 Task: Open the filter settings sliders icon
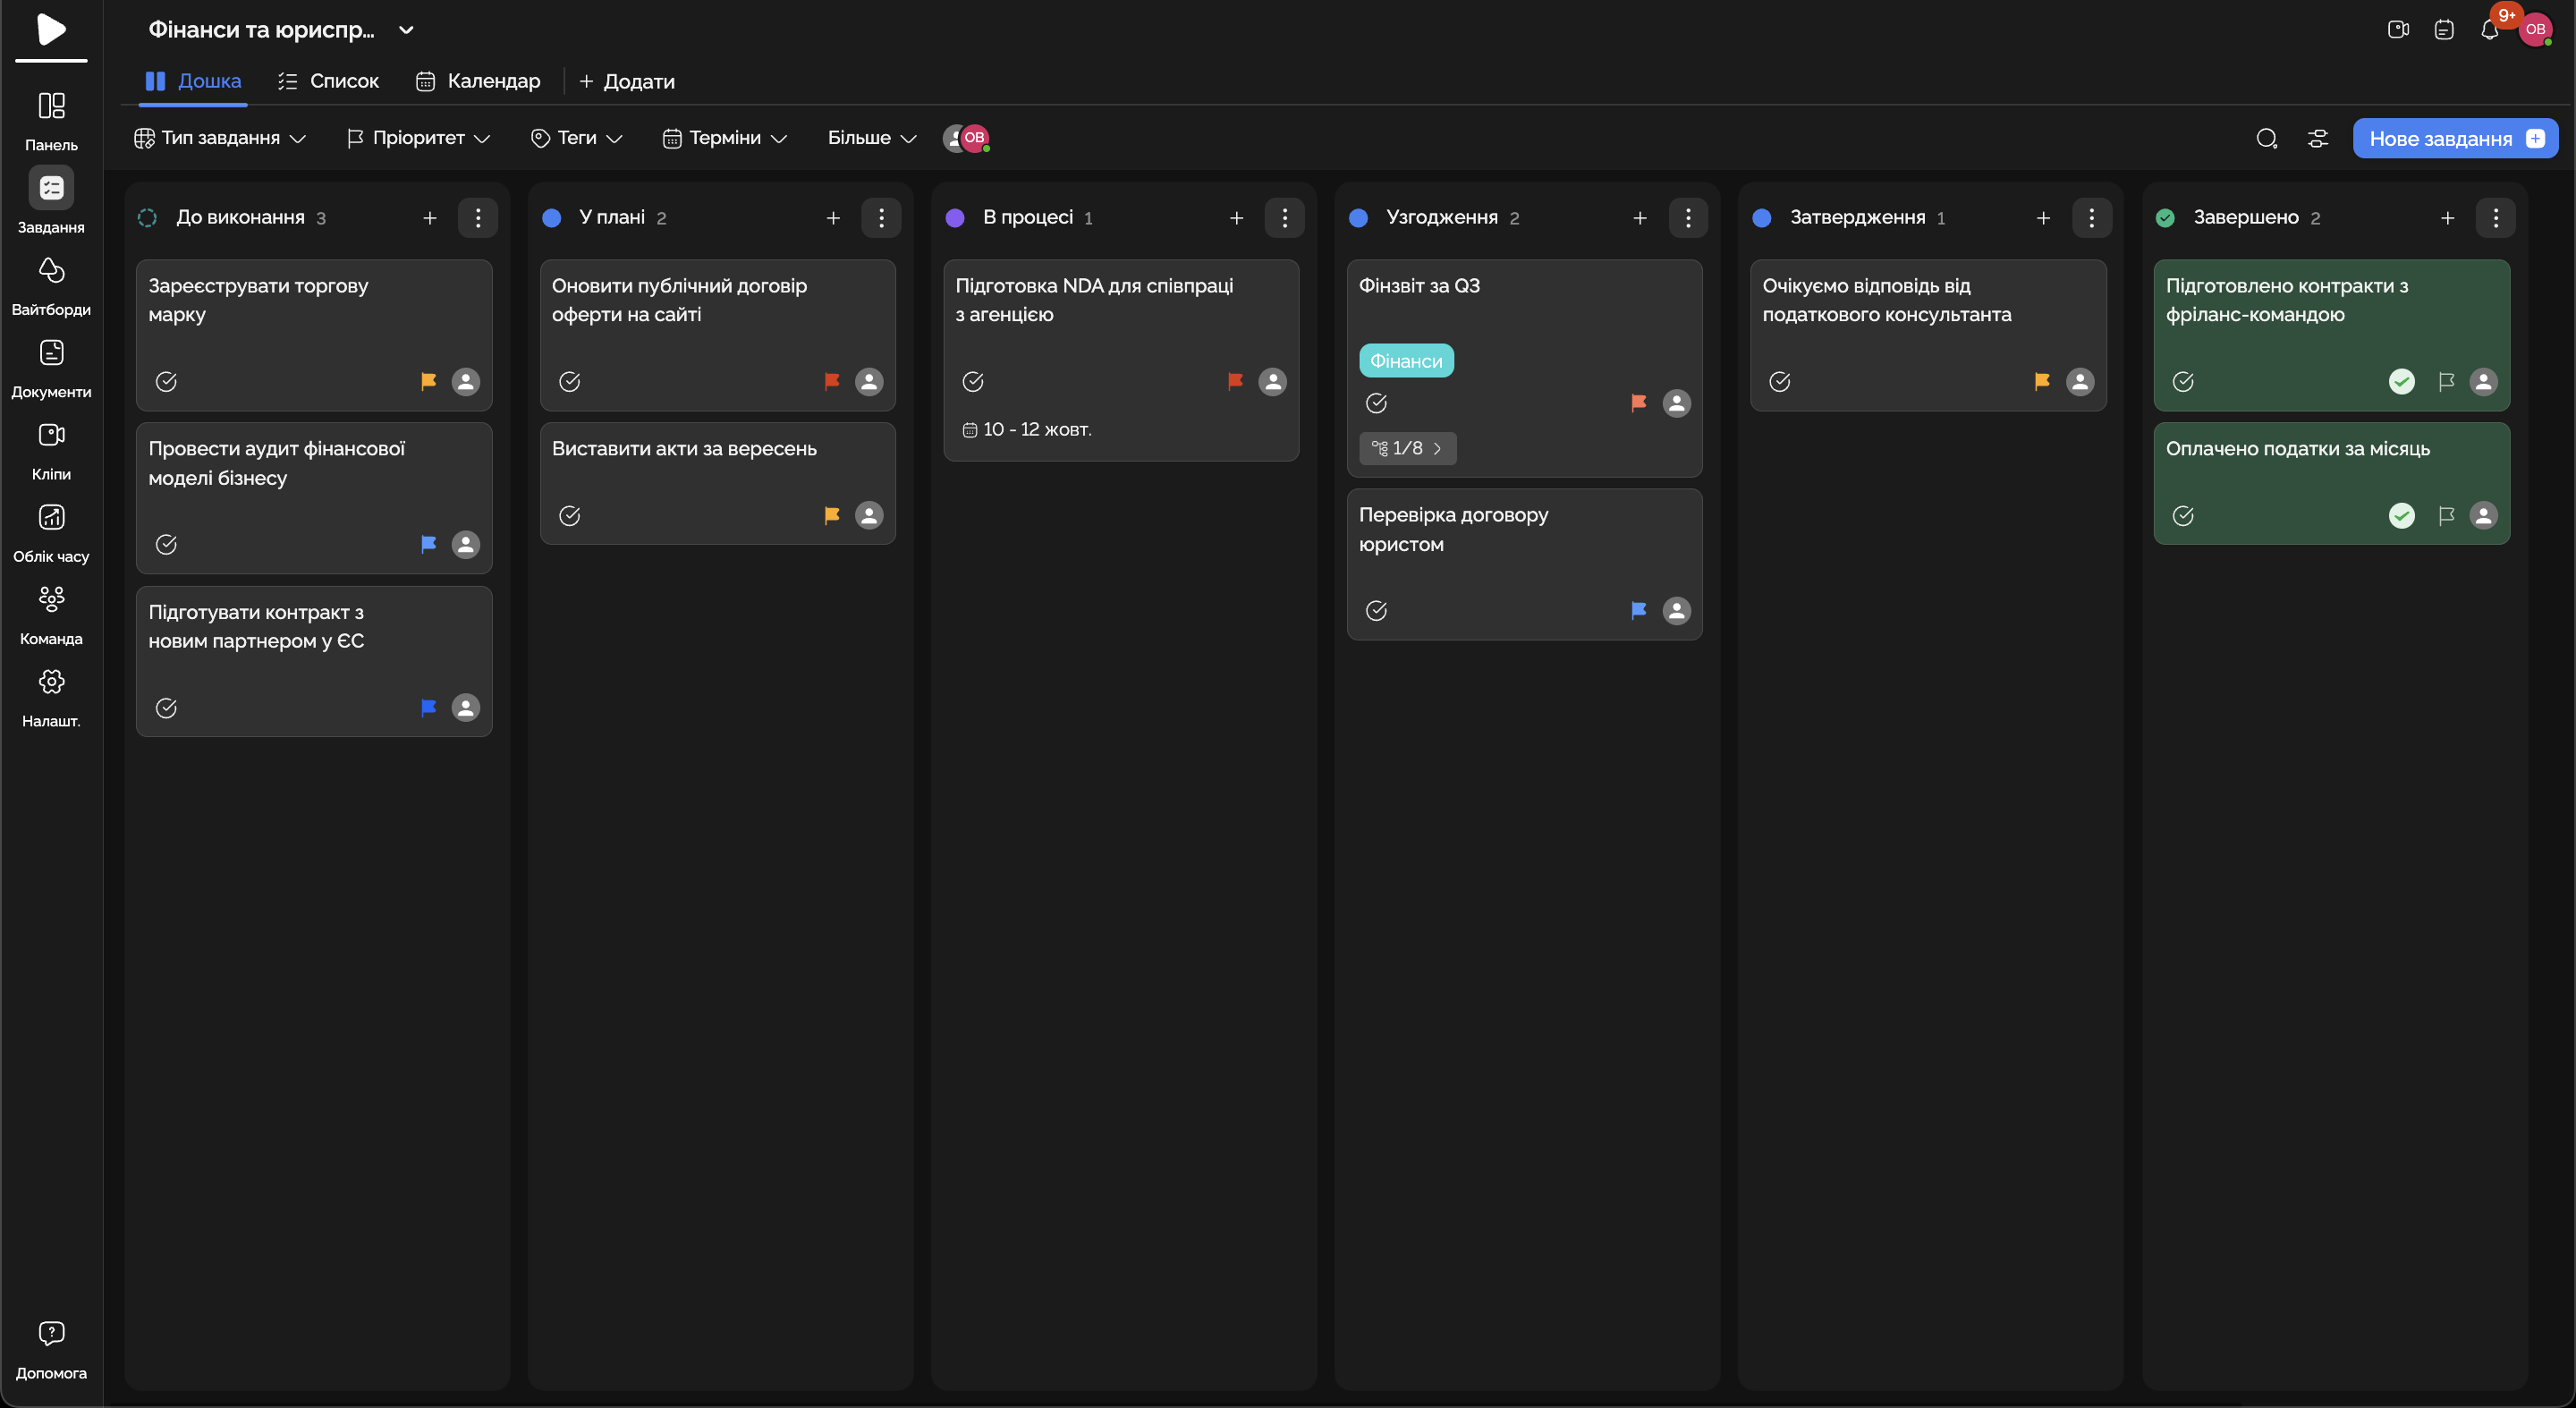[x=2317, y=139]
